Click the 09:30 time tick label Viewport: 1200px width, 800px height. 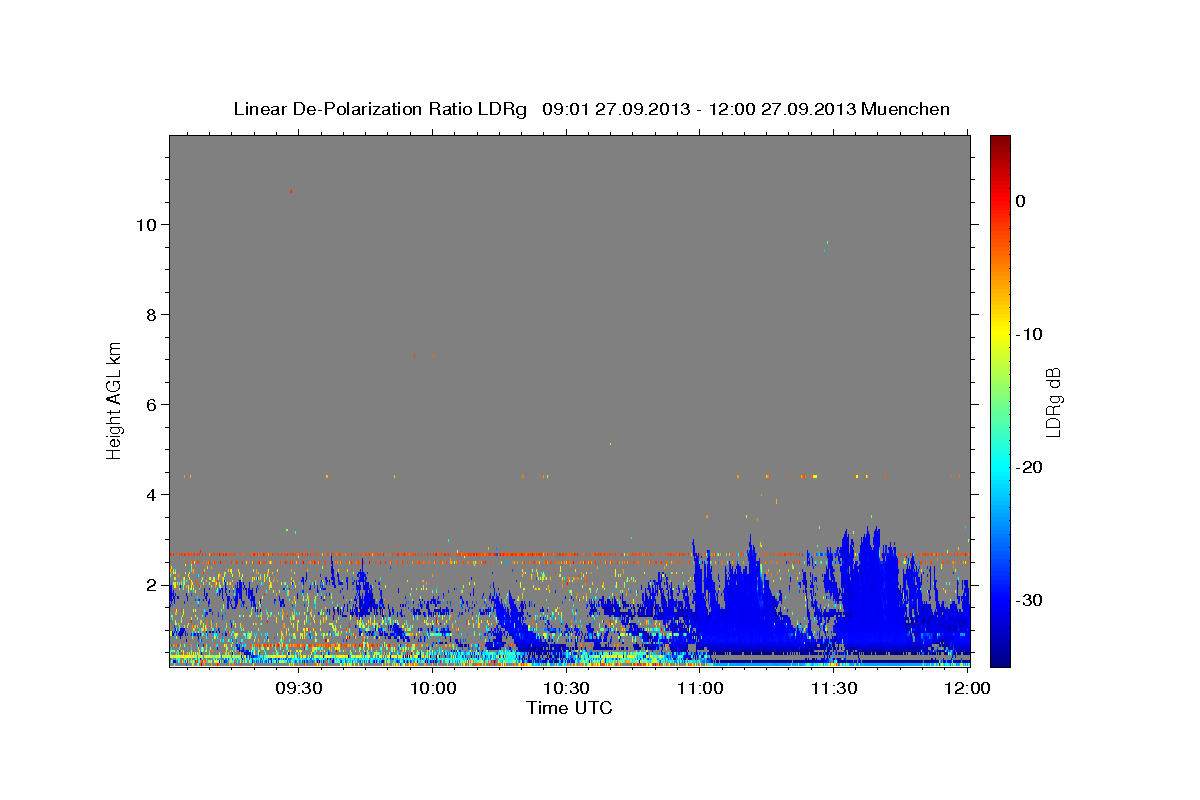299,689
